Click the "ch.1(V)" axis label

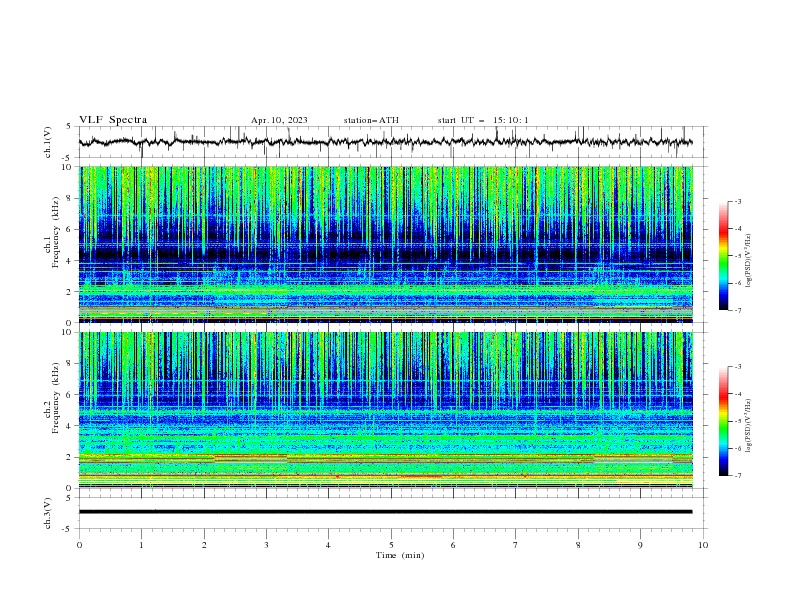[48, 142]
